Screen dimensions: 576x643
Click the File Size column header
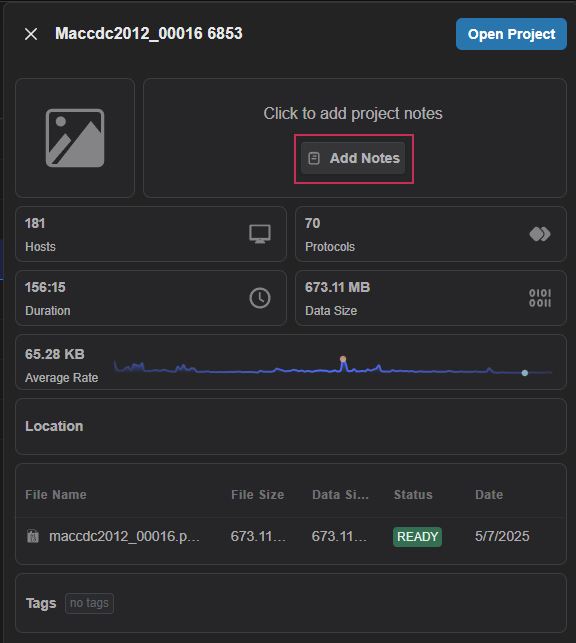pyautogui.click(x=257, y=495)
